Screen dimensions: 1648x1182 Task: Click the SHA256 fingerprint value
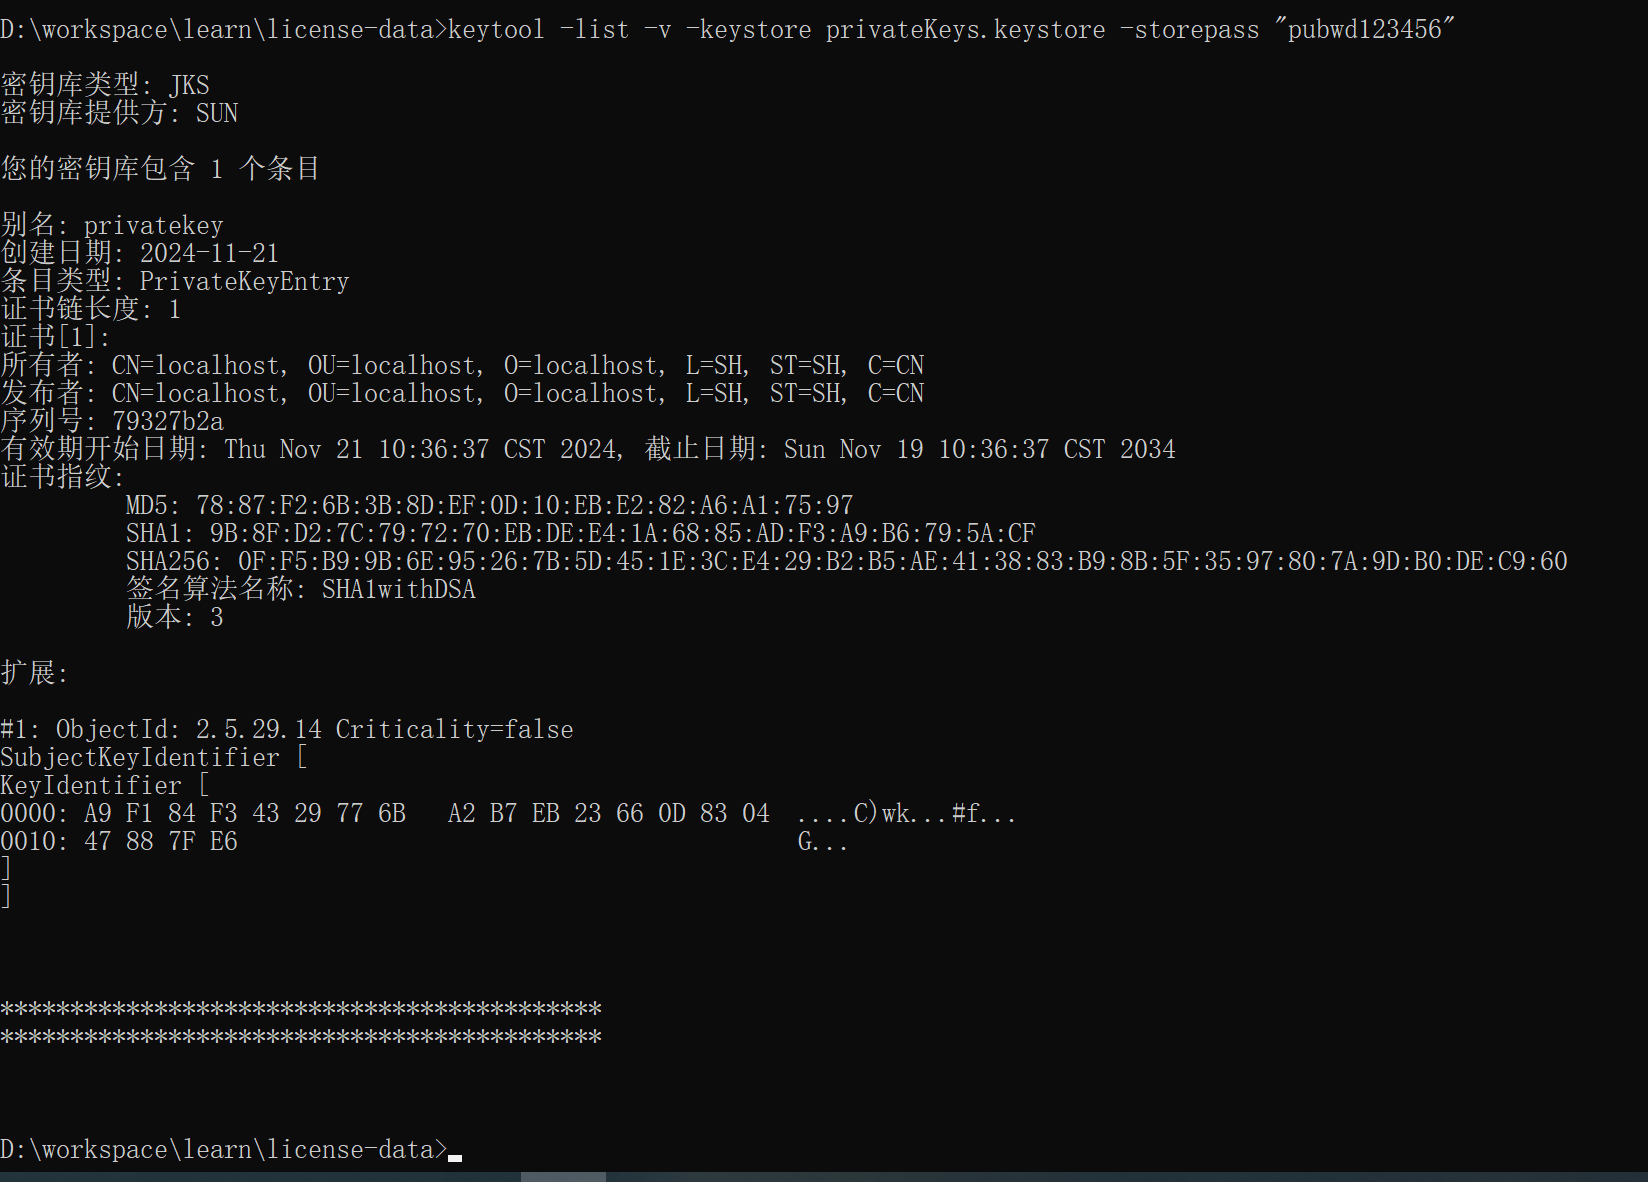pos(902,561)
